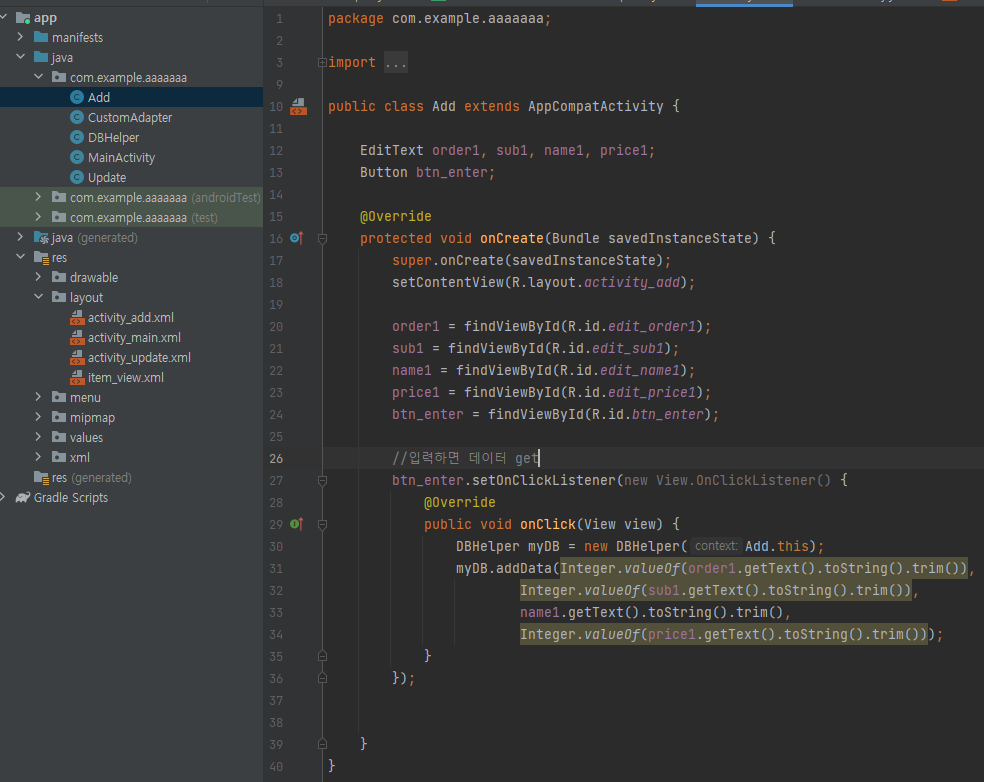Viewport: 984px width, 782px height.
Task: Fold the onClick method at line 29
Action: [322, 525]
